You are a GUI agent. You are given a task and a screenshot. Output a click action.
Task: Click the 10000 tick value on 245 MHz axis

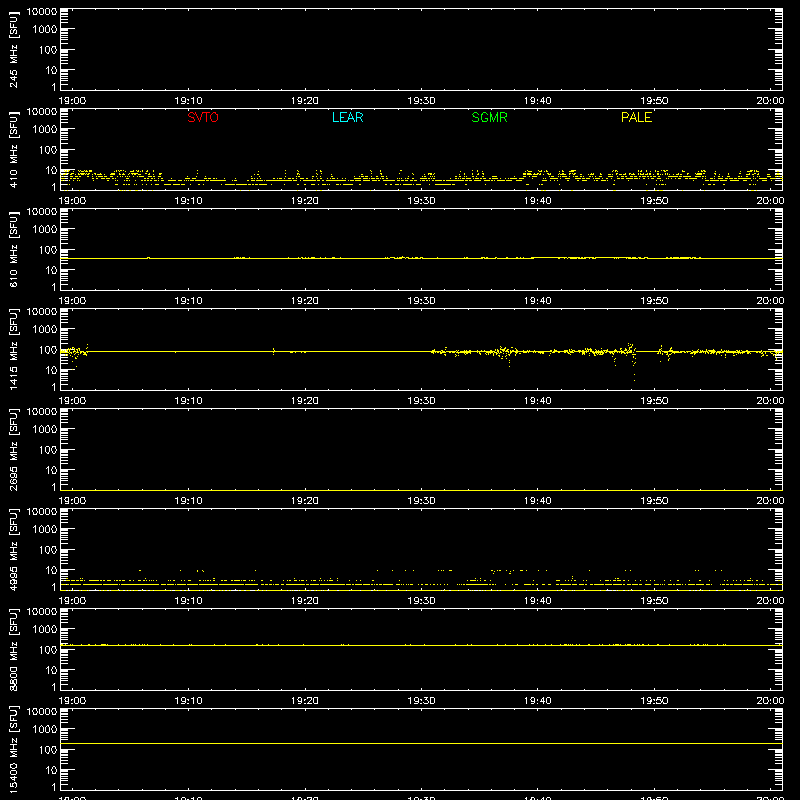42,12
